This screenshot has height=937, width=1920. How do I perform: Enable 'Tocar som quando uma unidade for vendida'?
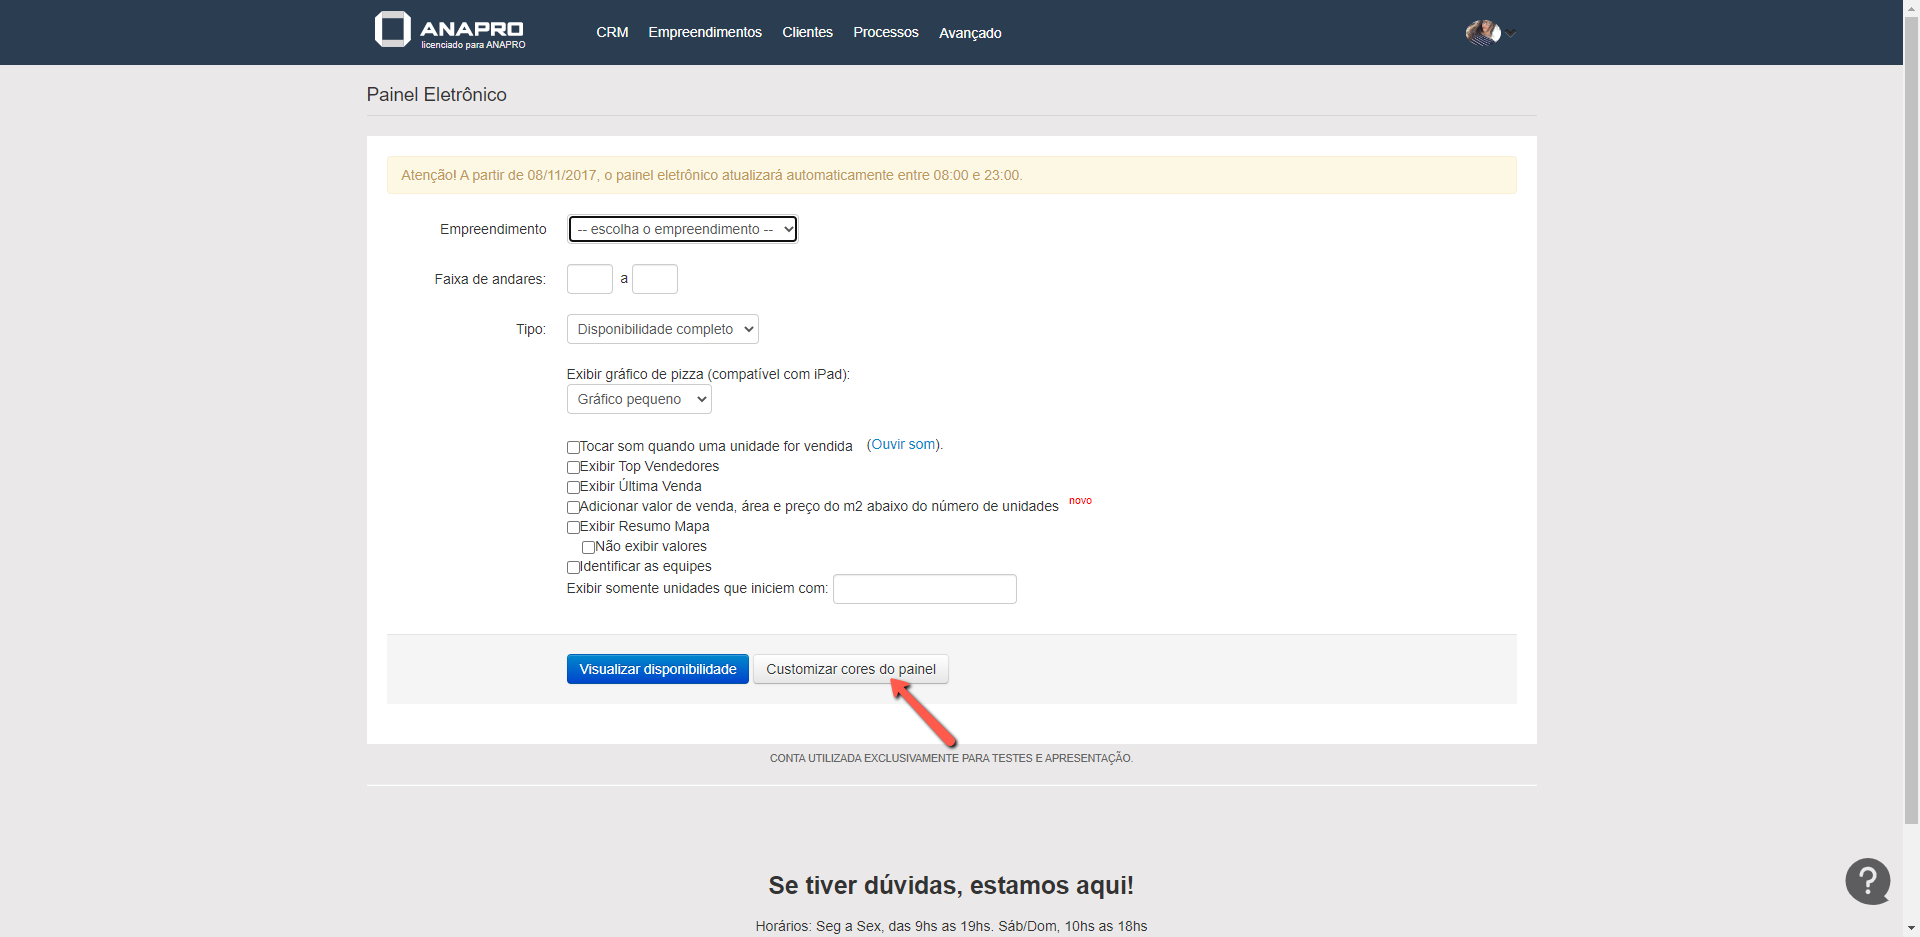573,447
